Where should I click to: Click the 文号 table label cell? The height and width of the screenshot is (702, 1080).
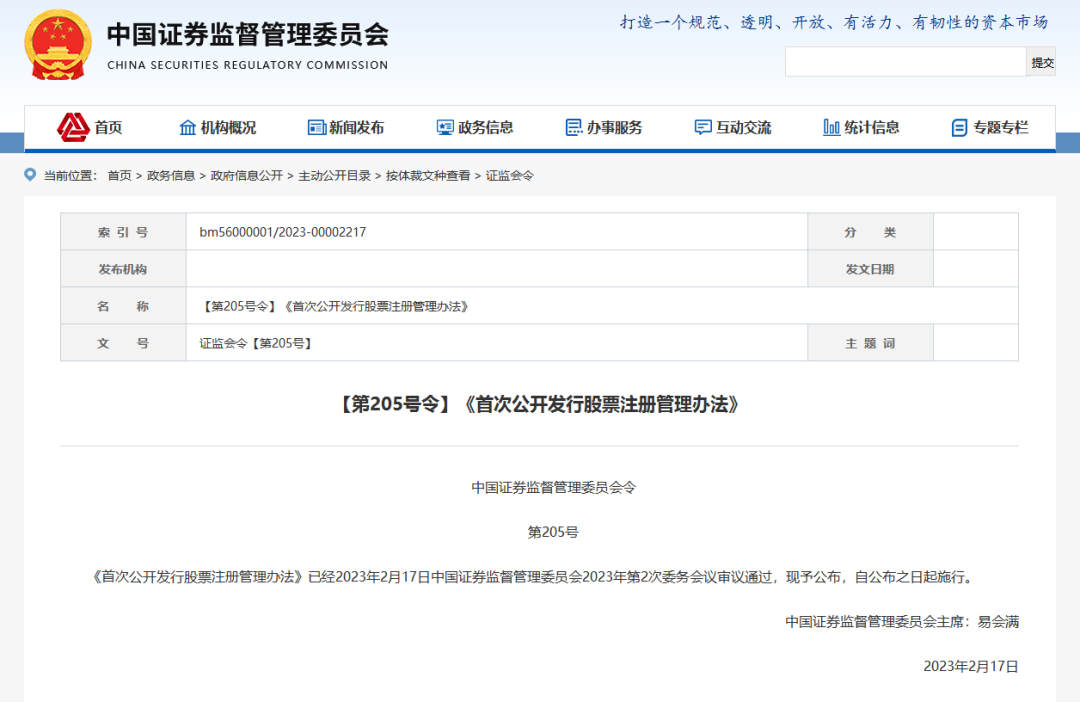[123, 343]
